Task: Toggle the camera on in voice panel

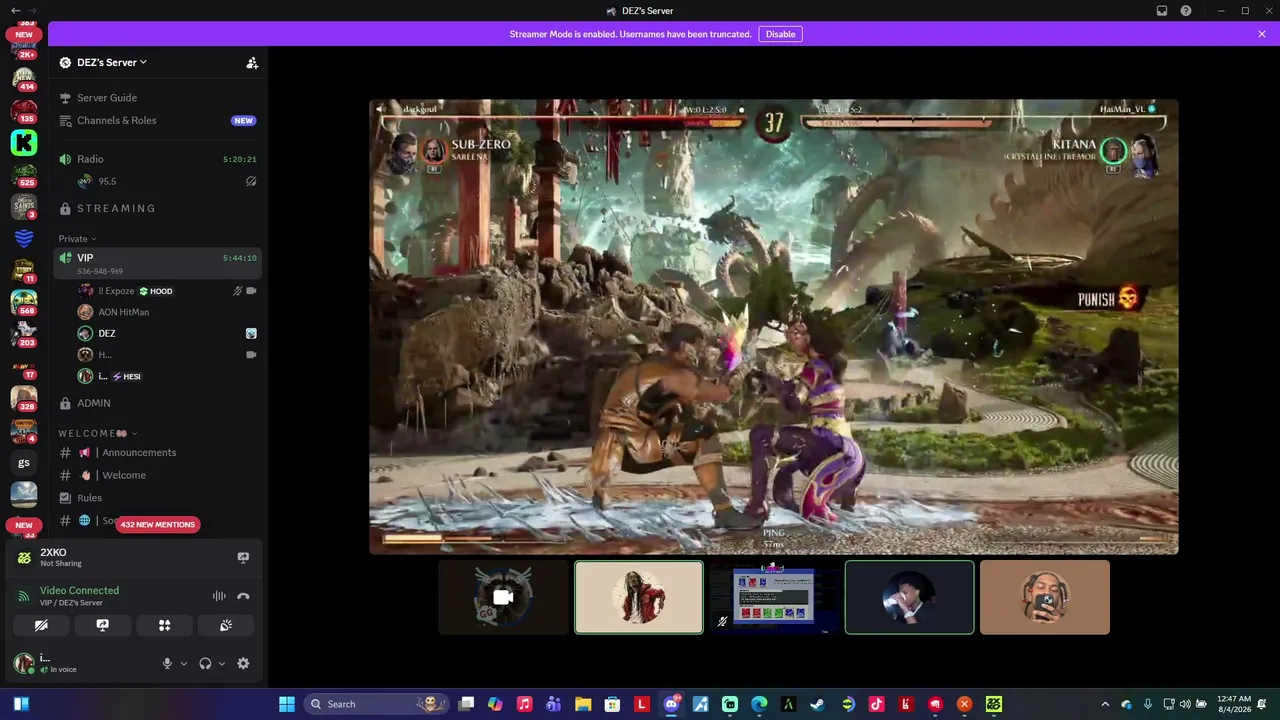Action: (x=41, y=625)
